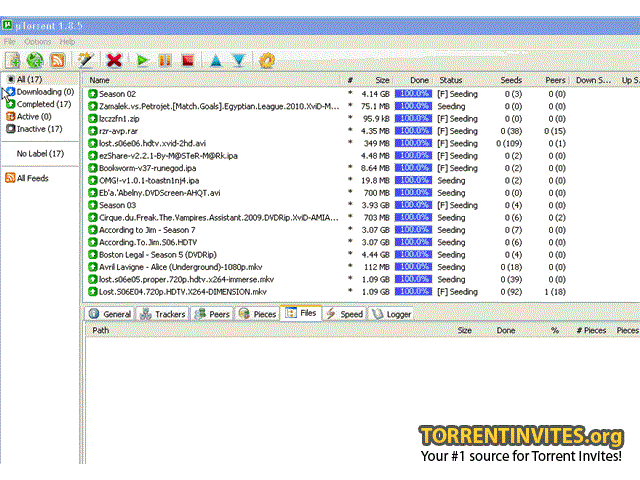Screen dimensions: 640x480
Task: Click progress bar of Lost.S06E04 torrent
Action: coord(413,291)
